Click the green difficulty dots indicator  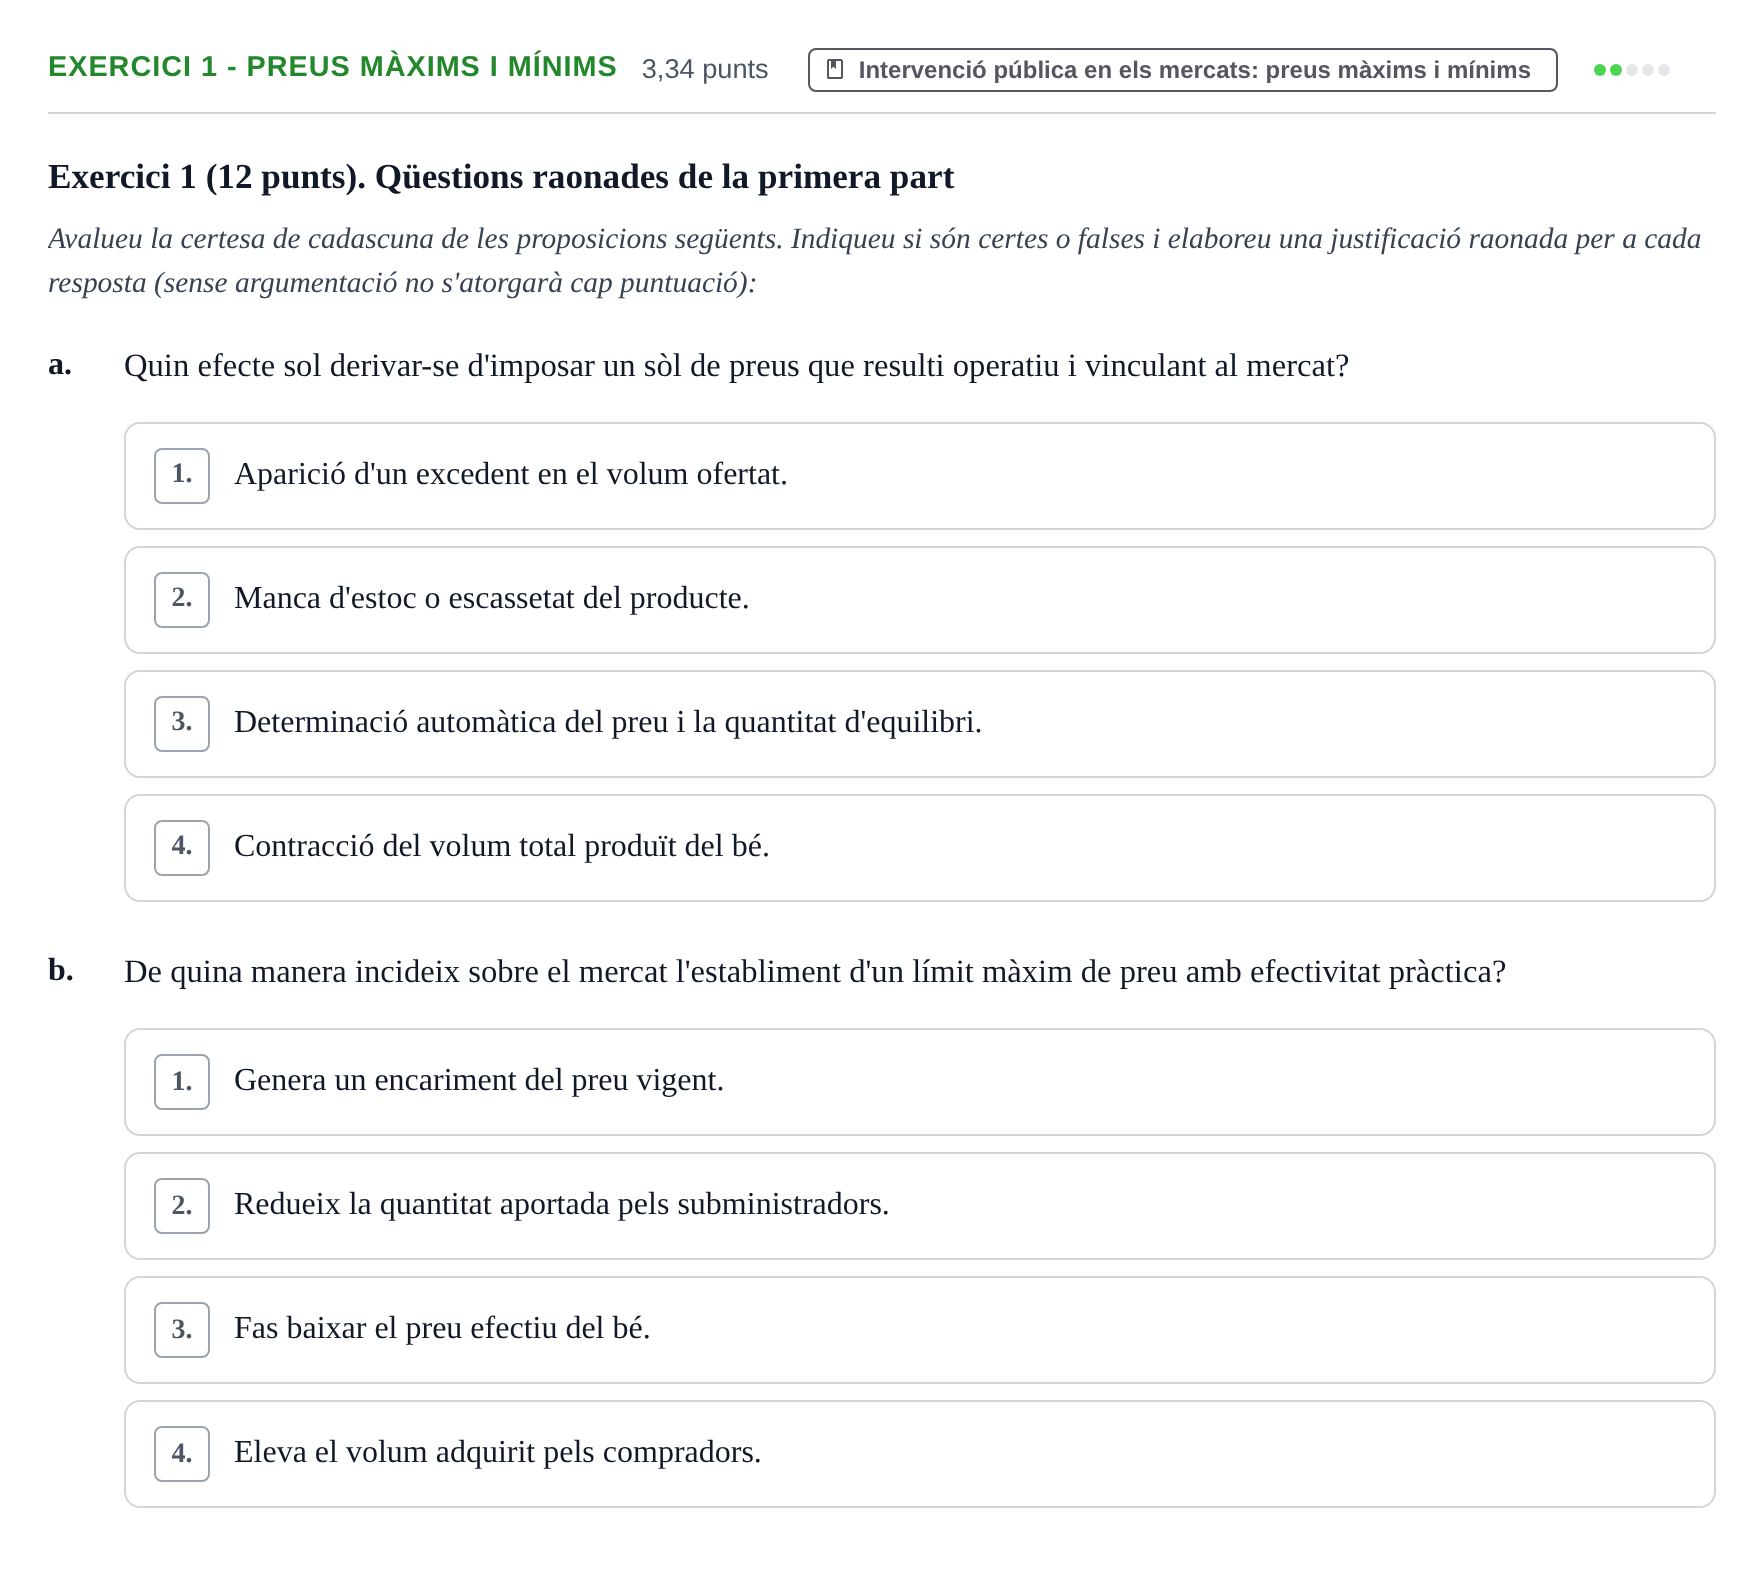click(x=1631, y=70)
